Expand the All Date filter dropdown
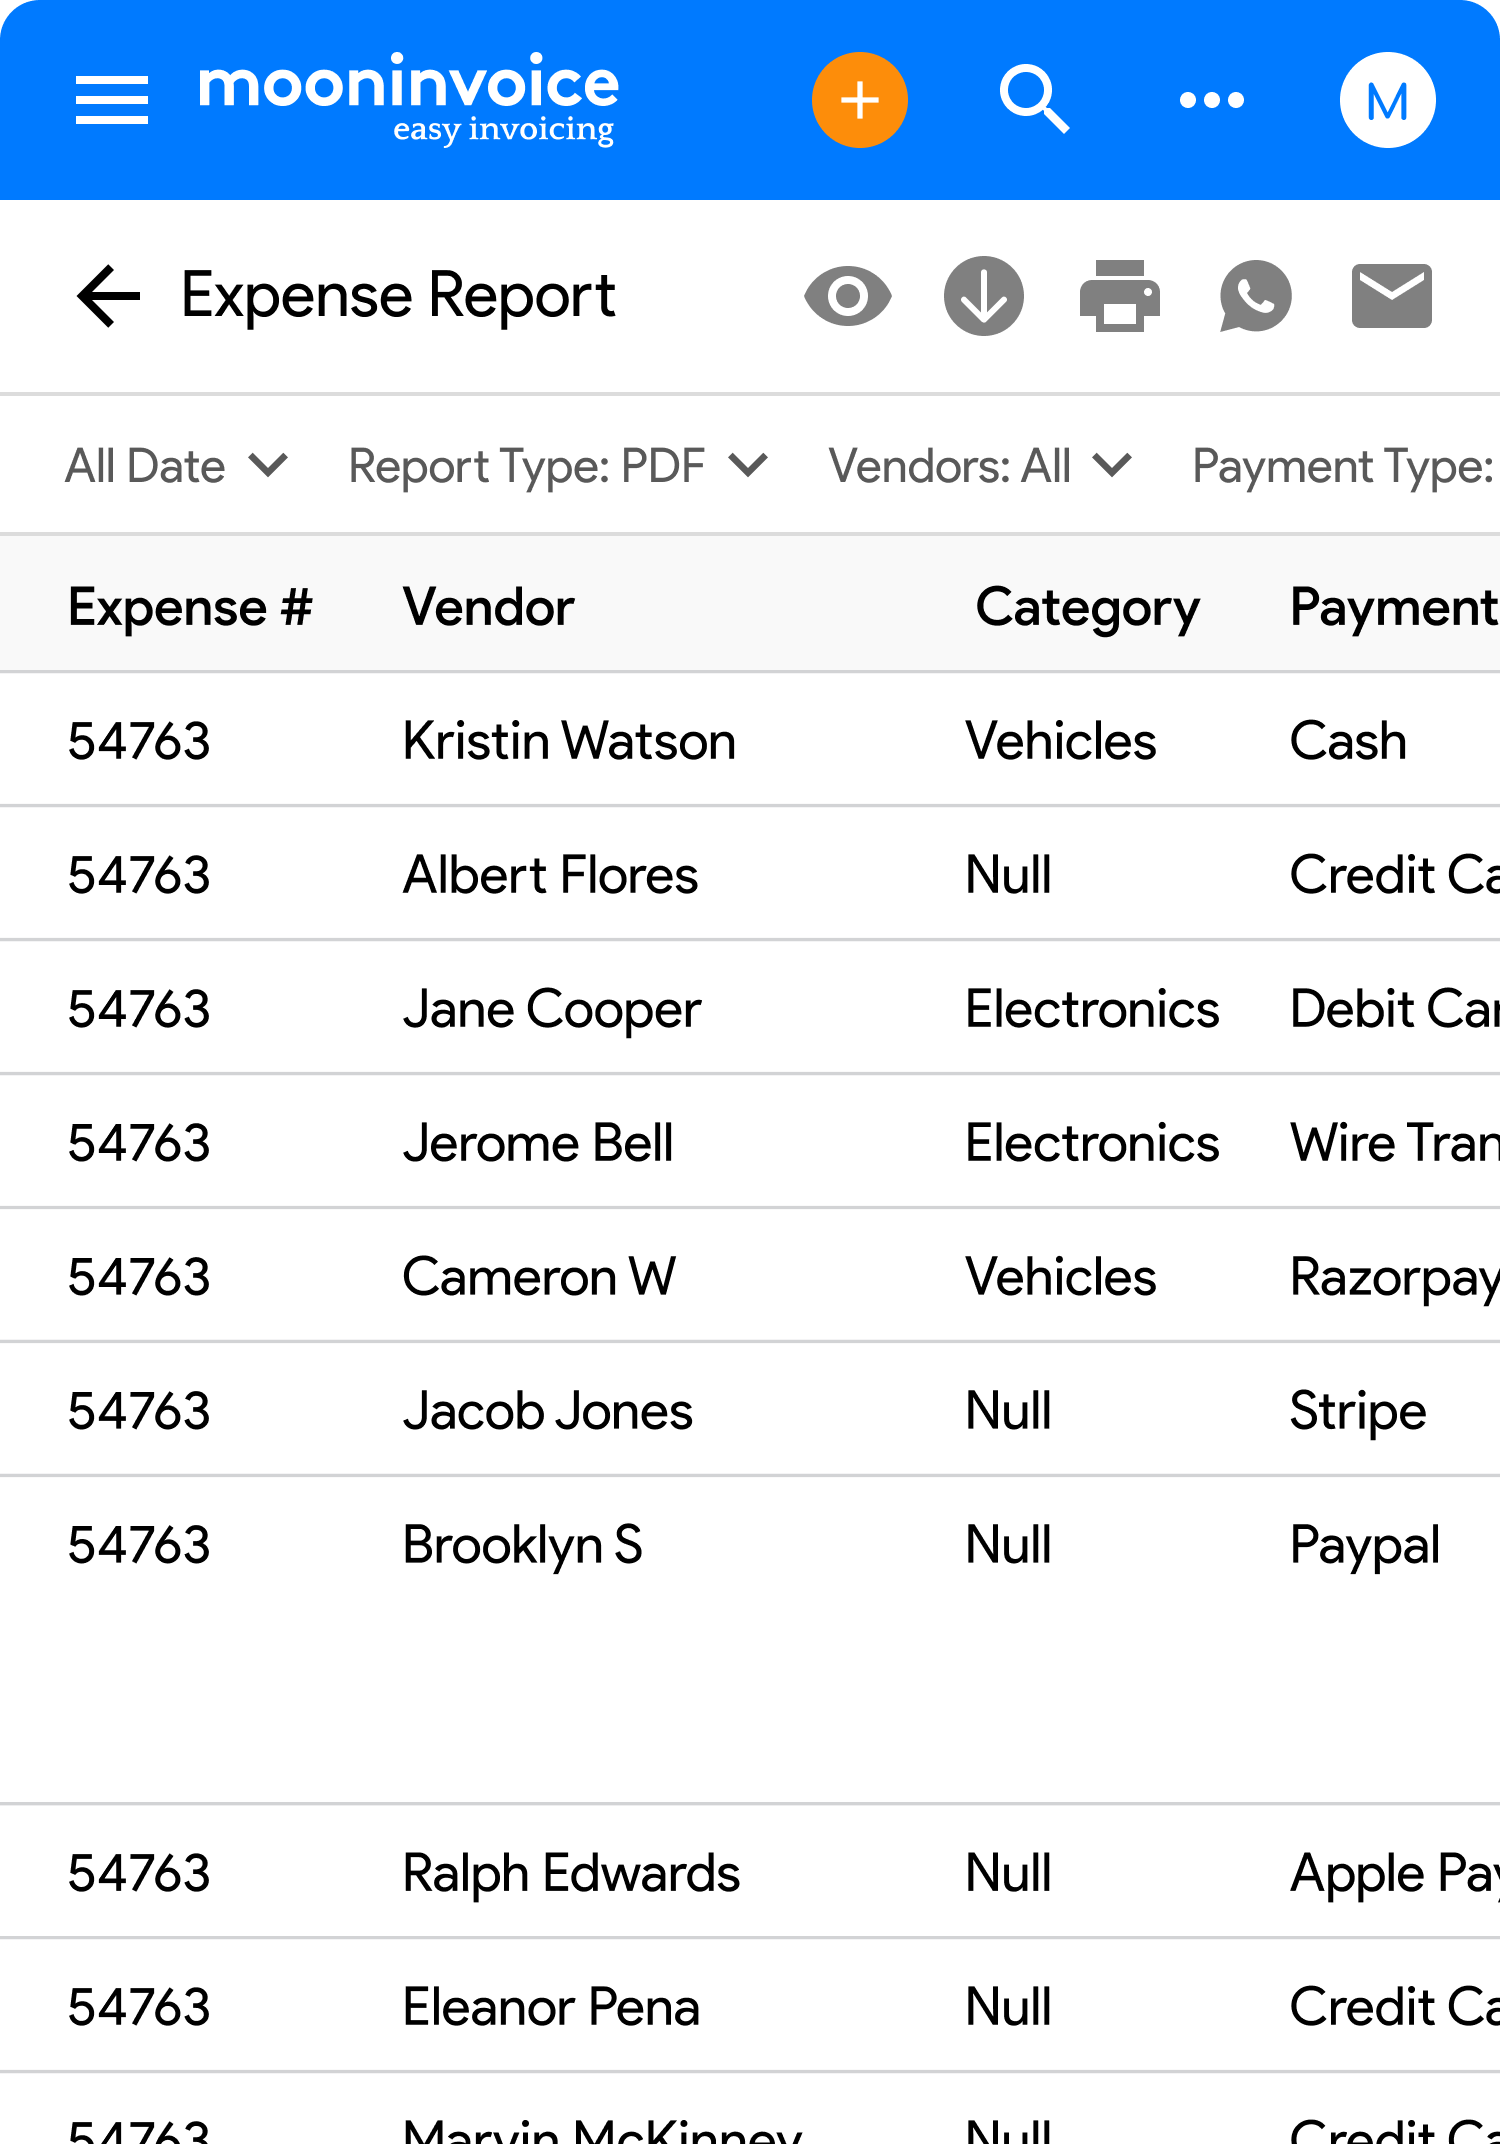This screenshot has width=1500, height=2144. tap(176, 466)
